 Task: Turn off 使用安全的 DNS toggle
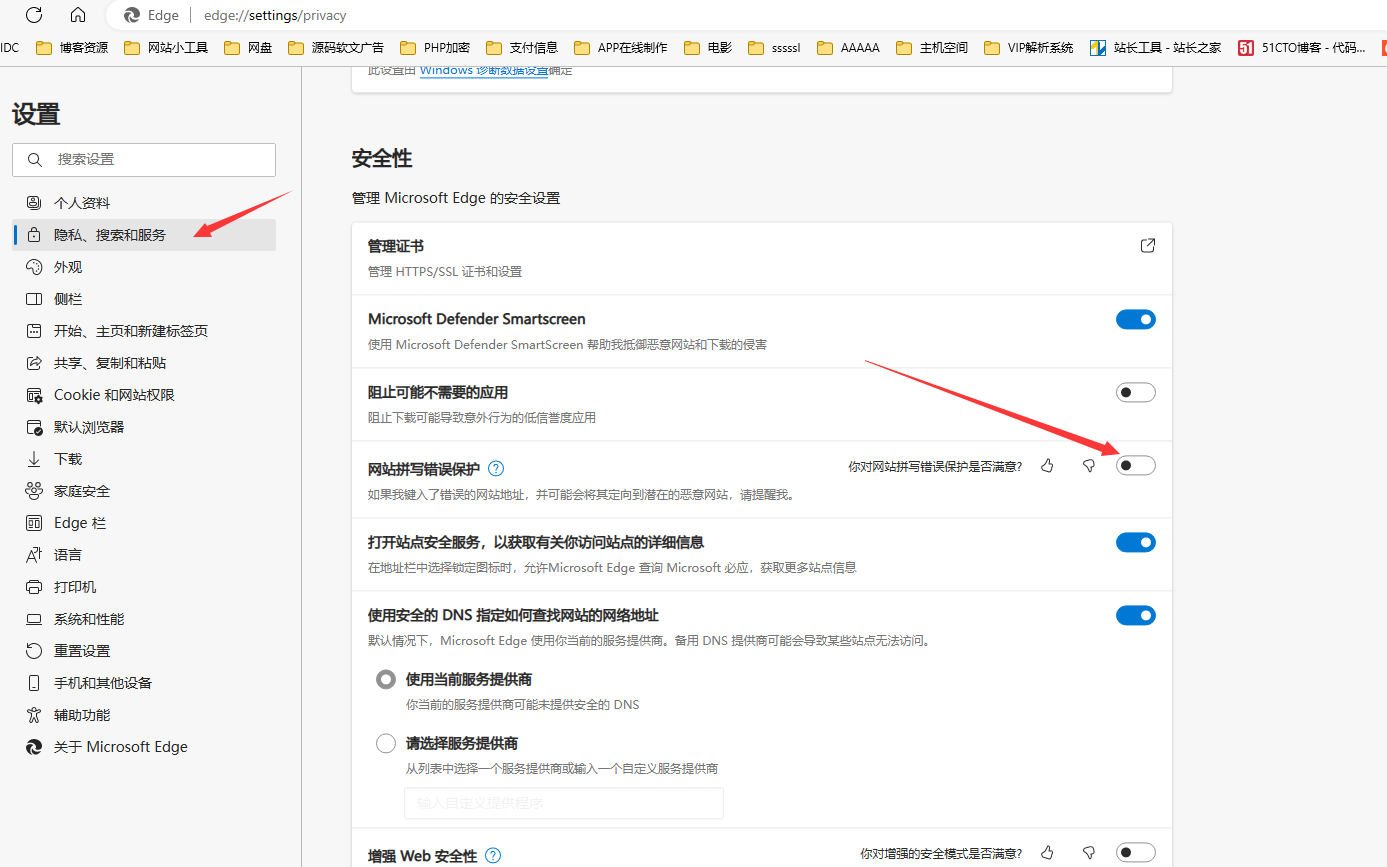tap(1136, 615)
